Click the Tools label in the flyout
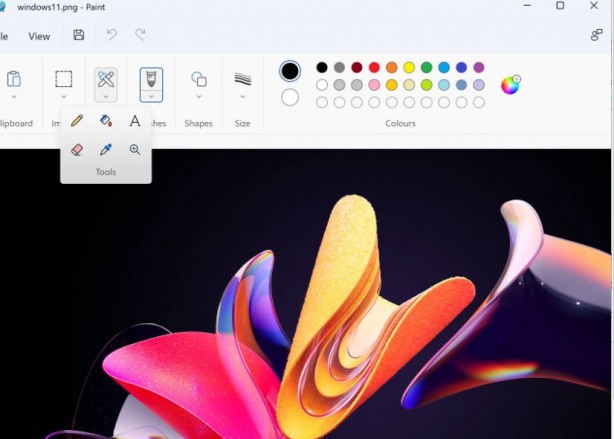Screen dimensions: 614x439 tap(106, 172)
